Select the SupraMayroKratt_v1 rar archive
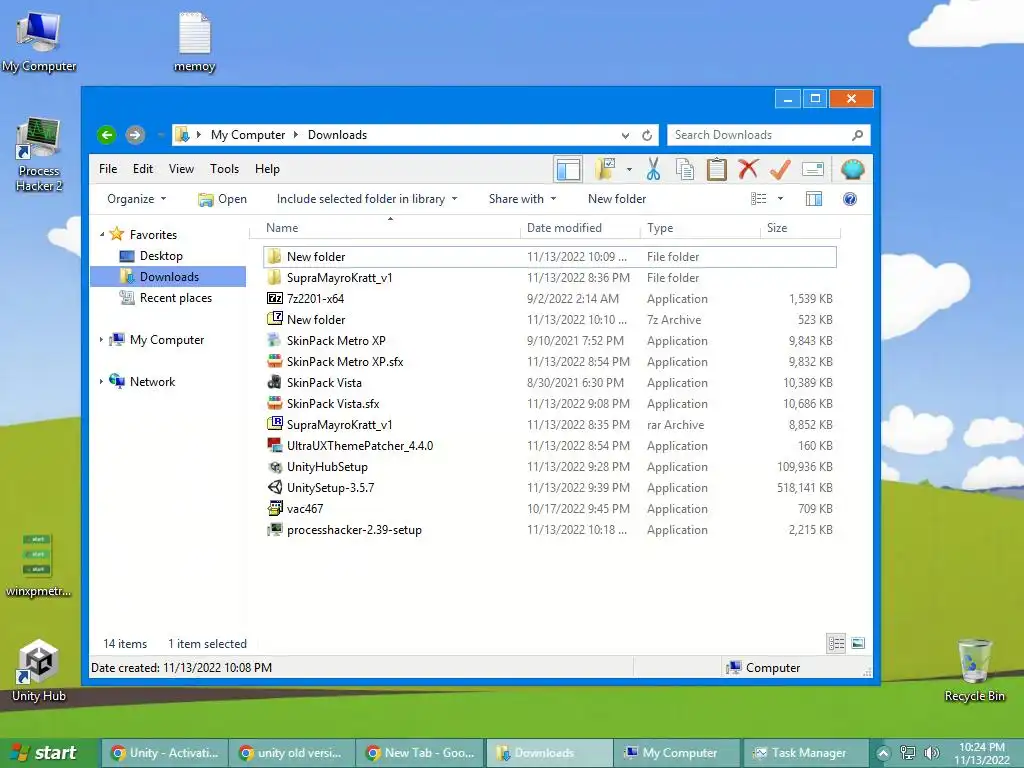This screenshot has height=768, width=1024. click(x=550, y=424)
